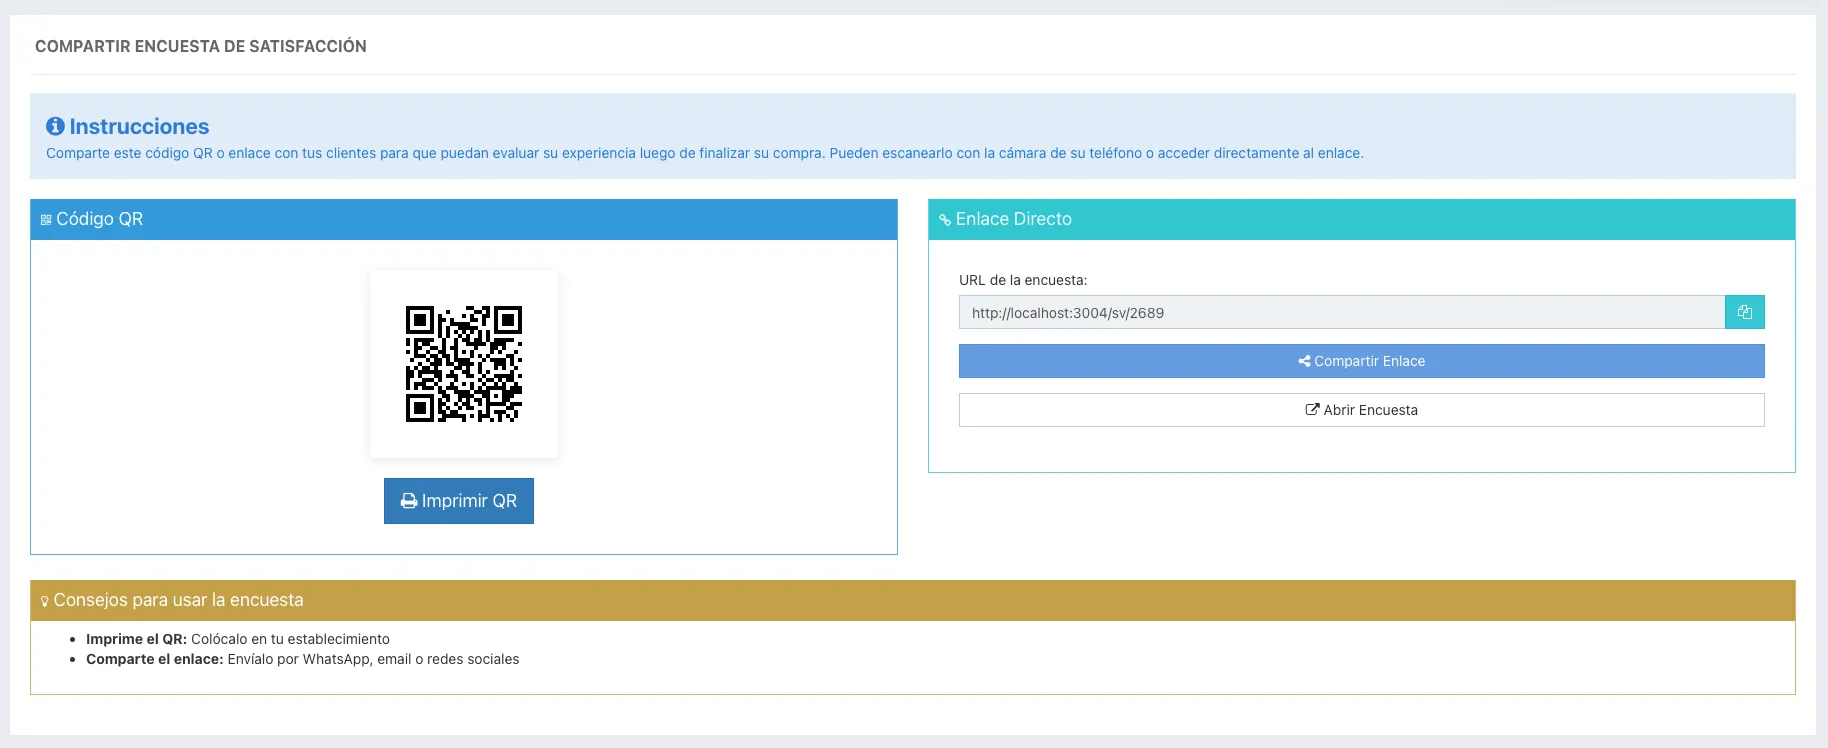Copy the survey URL with the clipboard icon
This screenshot has width=1828, height=748.
[x=1744, y=312]
